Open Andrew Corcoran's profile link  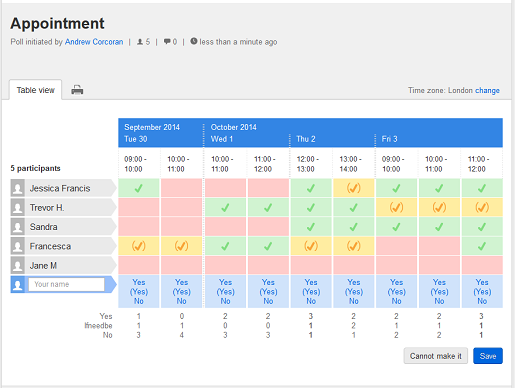(94, 42)
